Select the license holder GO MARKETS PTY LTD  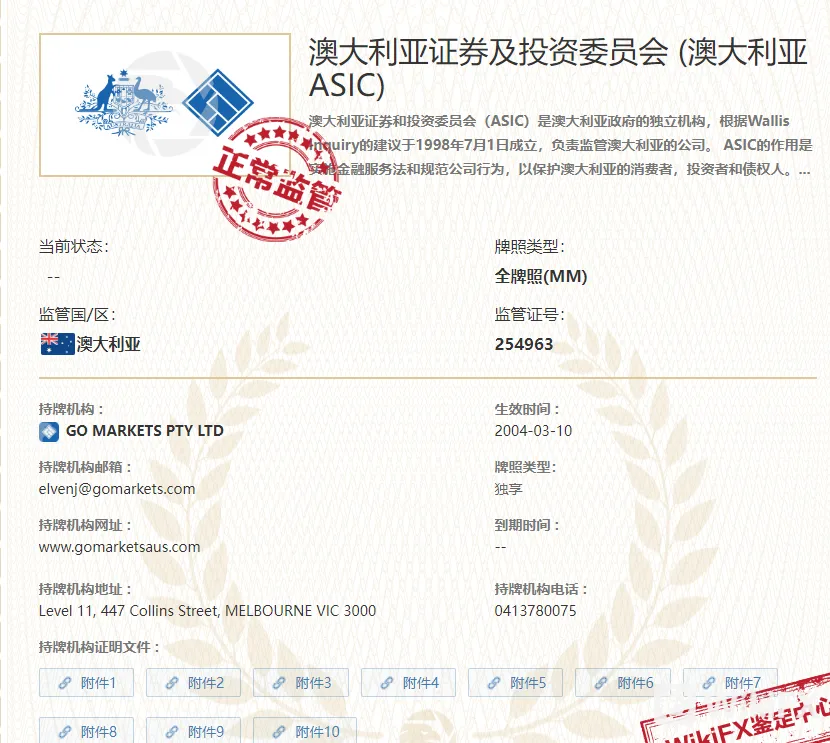coord(145,431)
